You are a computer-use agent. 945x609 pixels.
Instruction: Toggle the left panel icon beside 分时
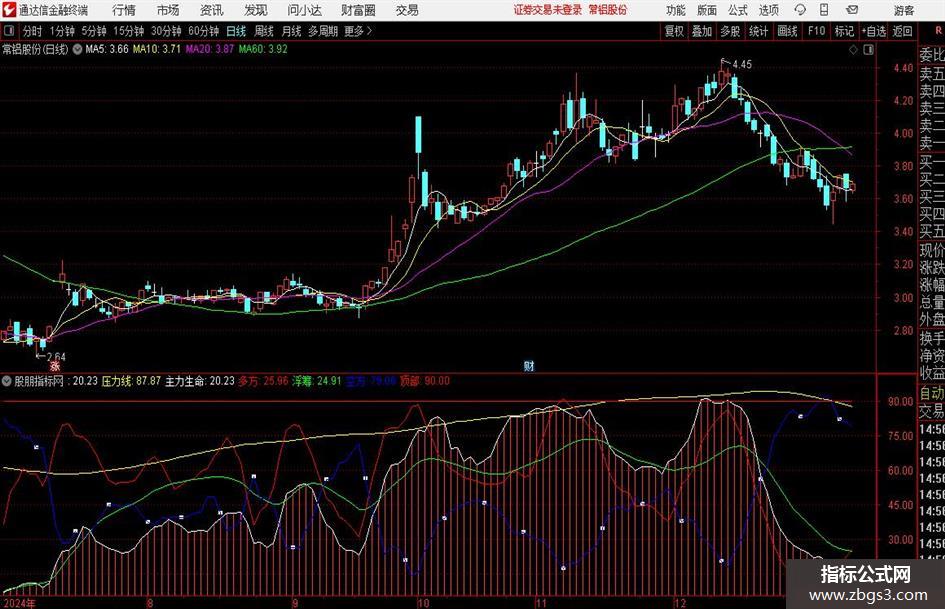[x=8, y=31]
